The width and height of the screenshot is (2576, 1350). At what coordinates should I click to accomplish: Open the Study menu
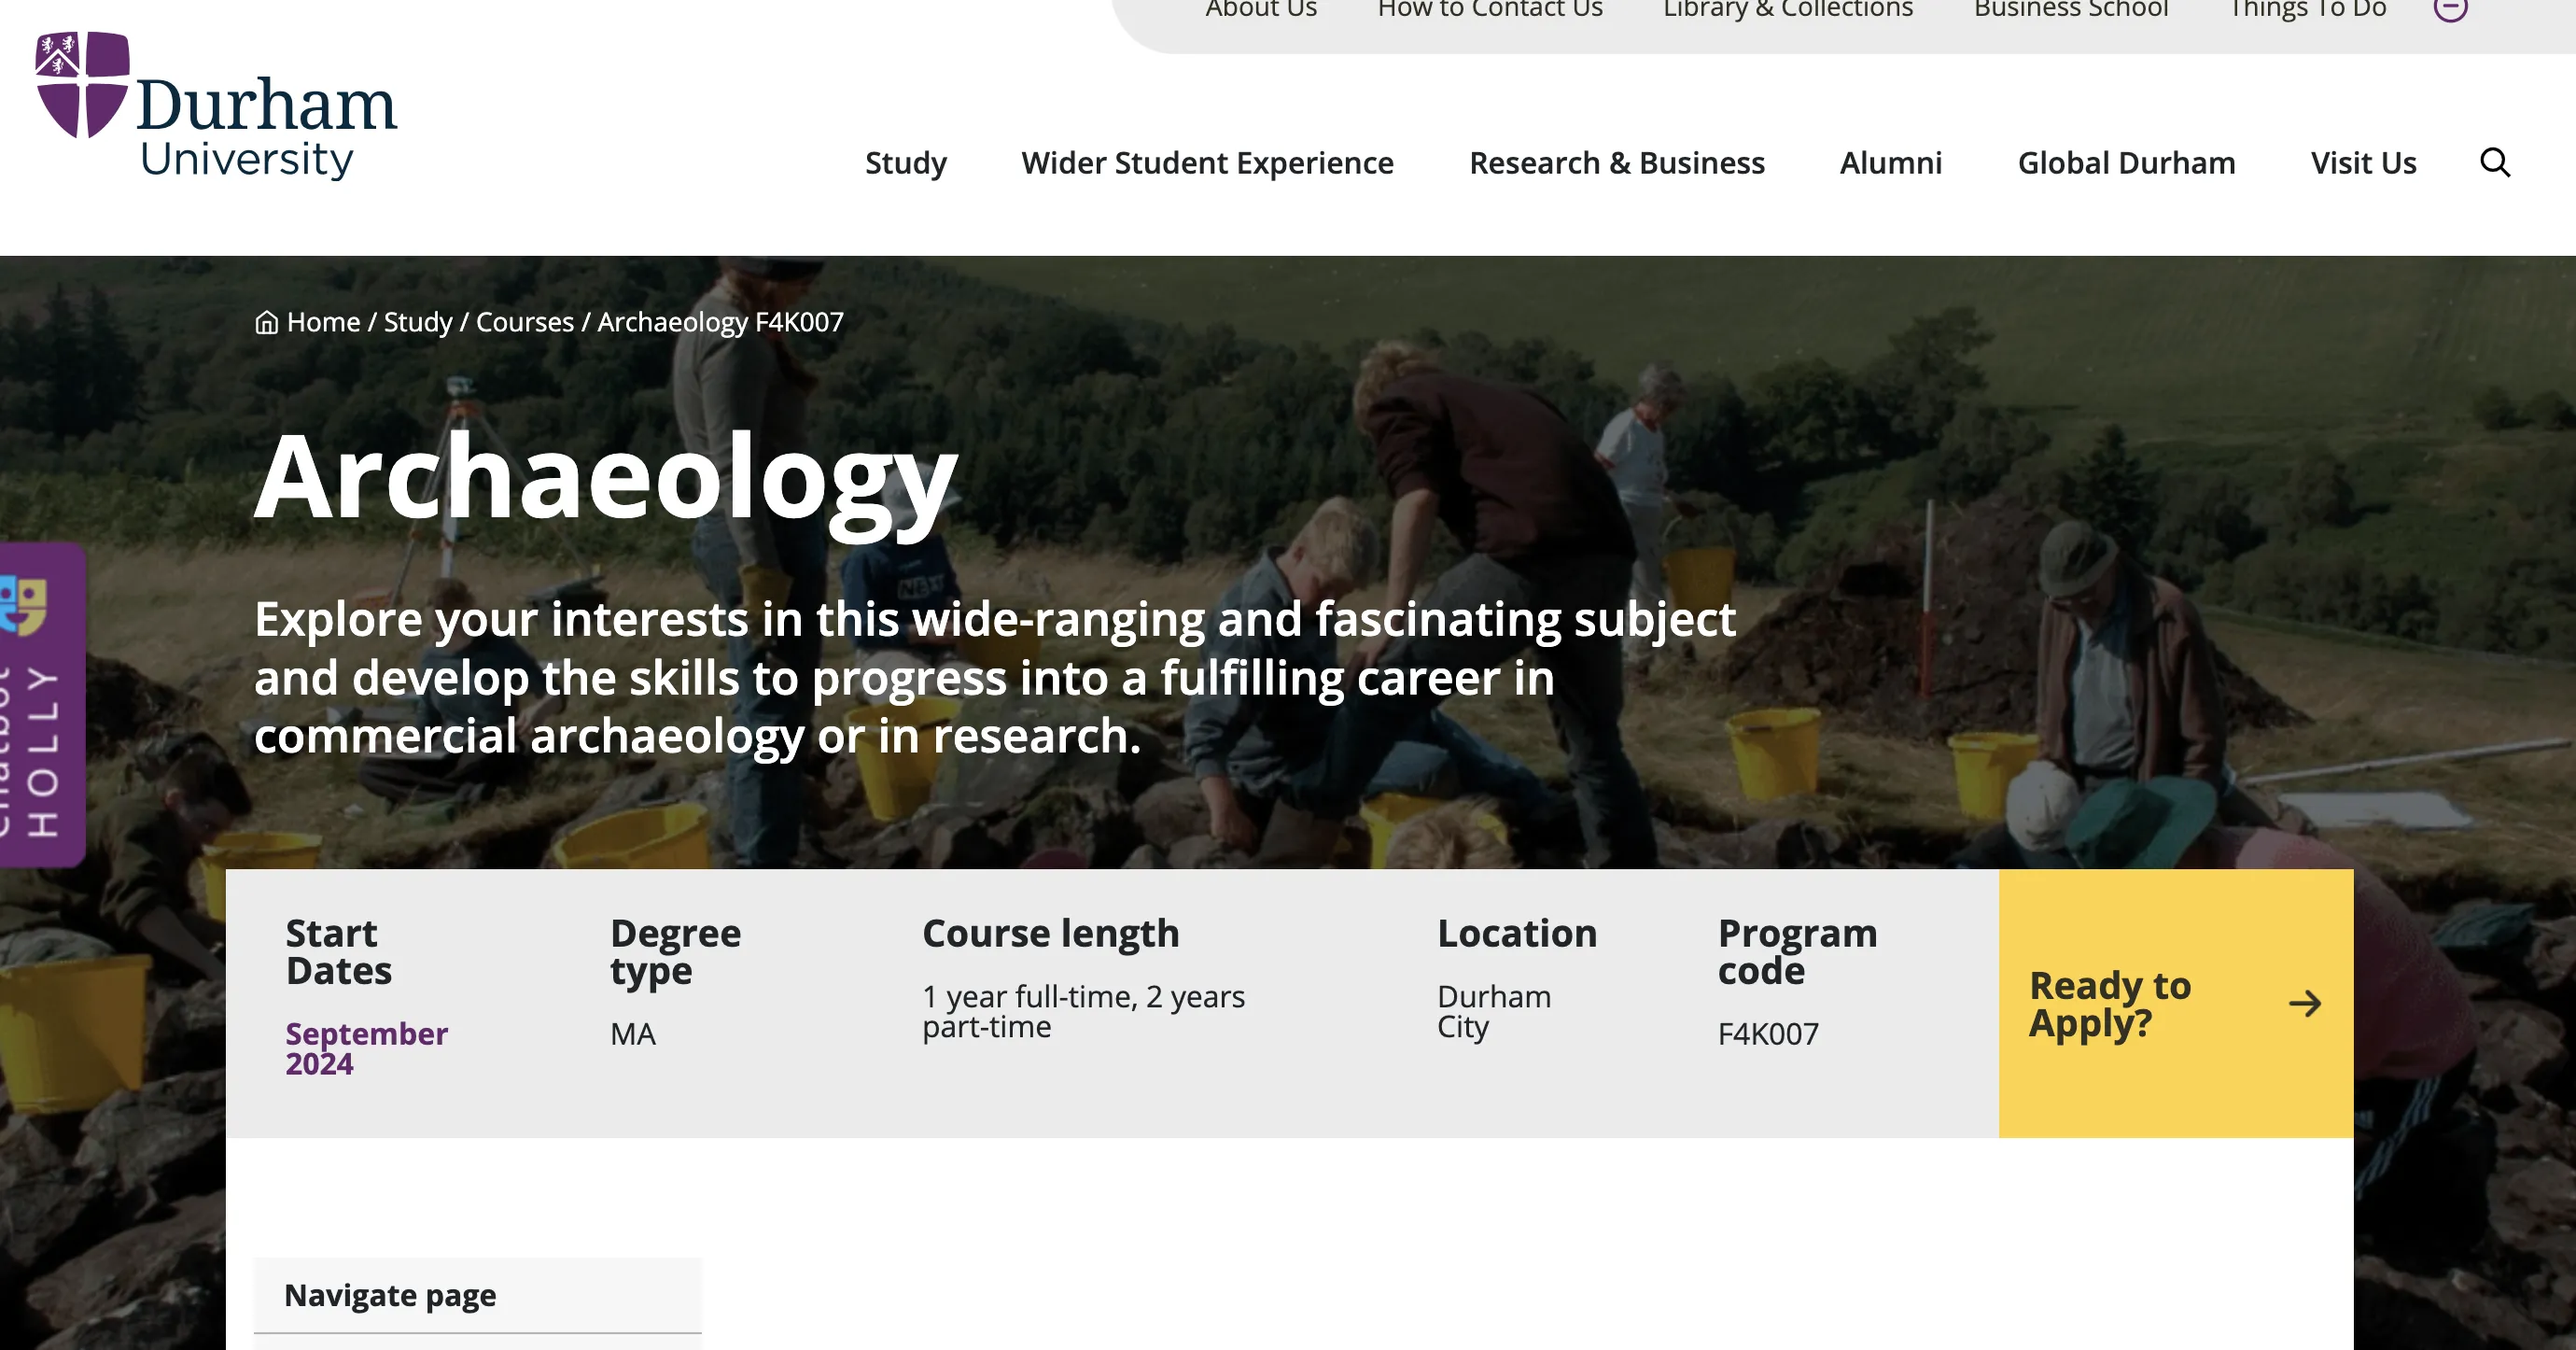905,162
